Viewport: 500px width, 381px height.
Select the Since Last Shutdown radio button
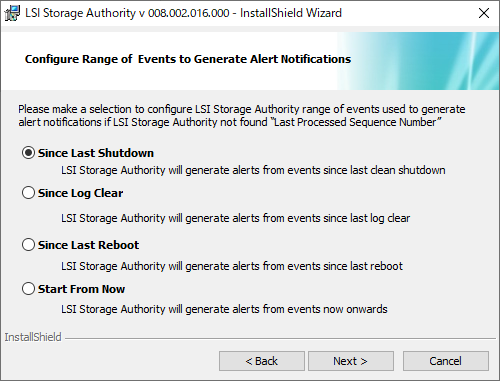[28, 153]
